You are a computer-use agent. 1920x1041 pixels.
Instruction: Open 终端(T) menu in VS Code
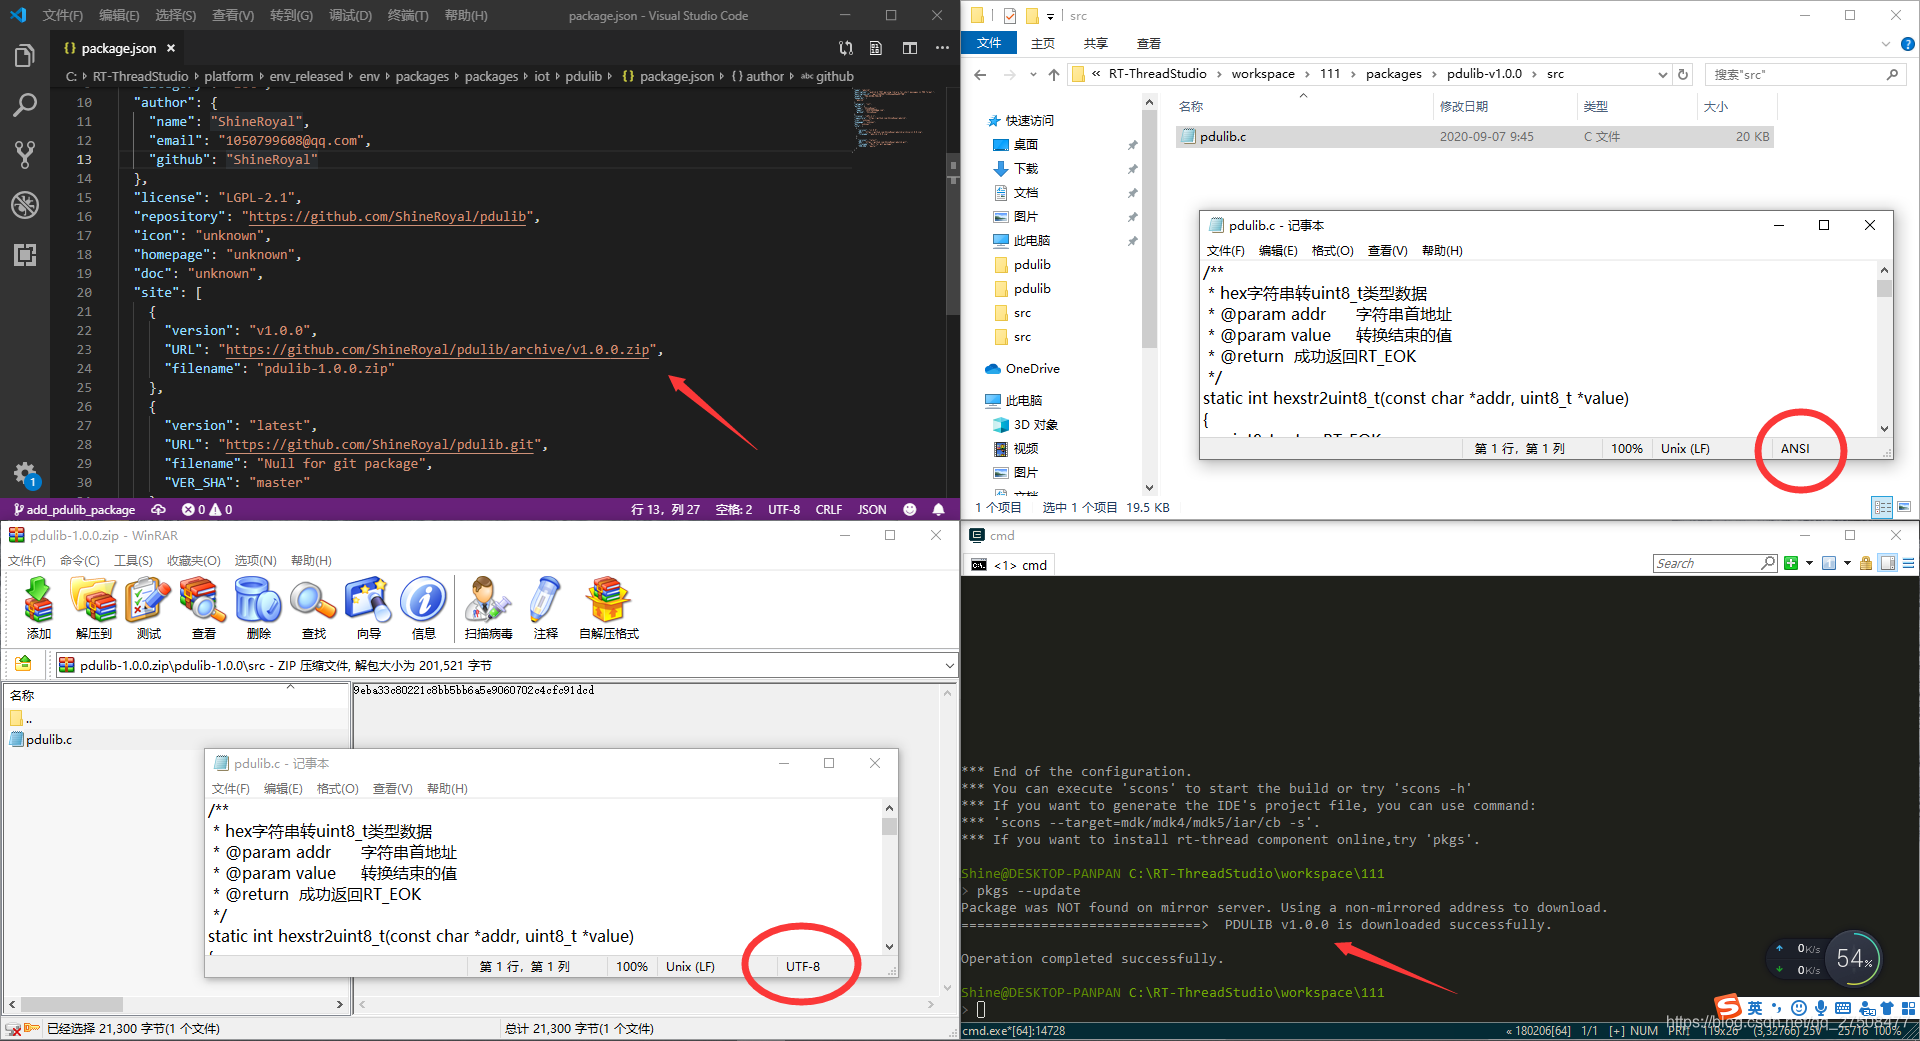point(408,15)
